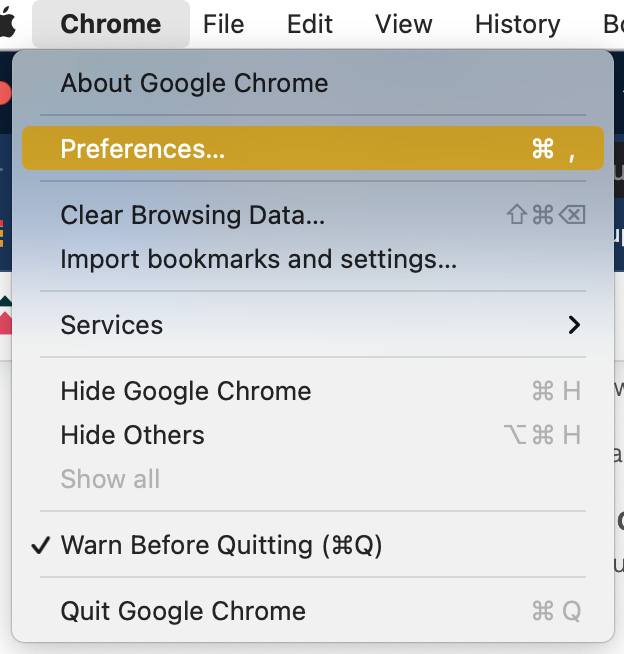624x654 pixels.
Task: Click the checkmark beside Warn Before Quitting
Action: pos(41,545)
